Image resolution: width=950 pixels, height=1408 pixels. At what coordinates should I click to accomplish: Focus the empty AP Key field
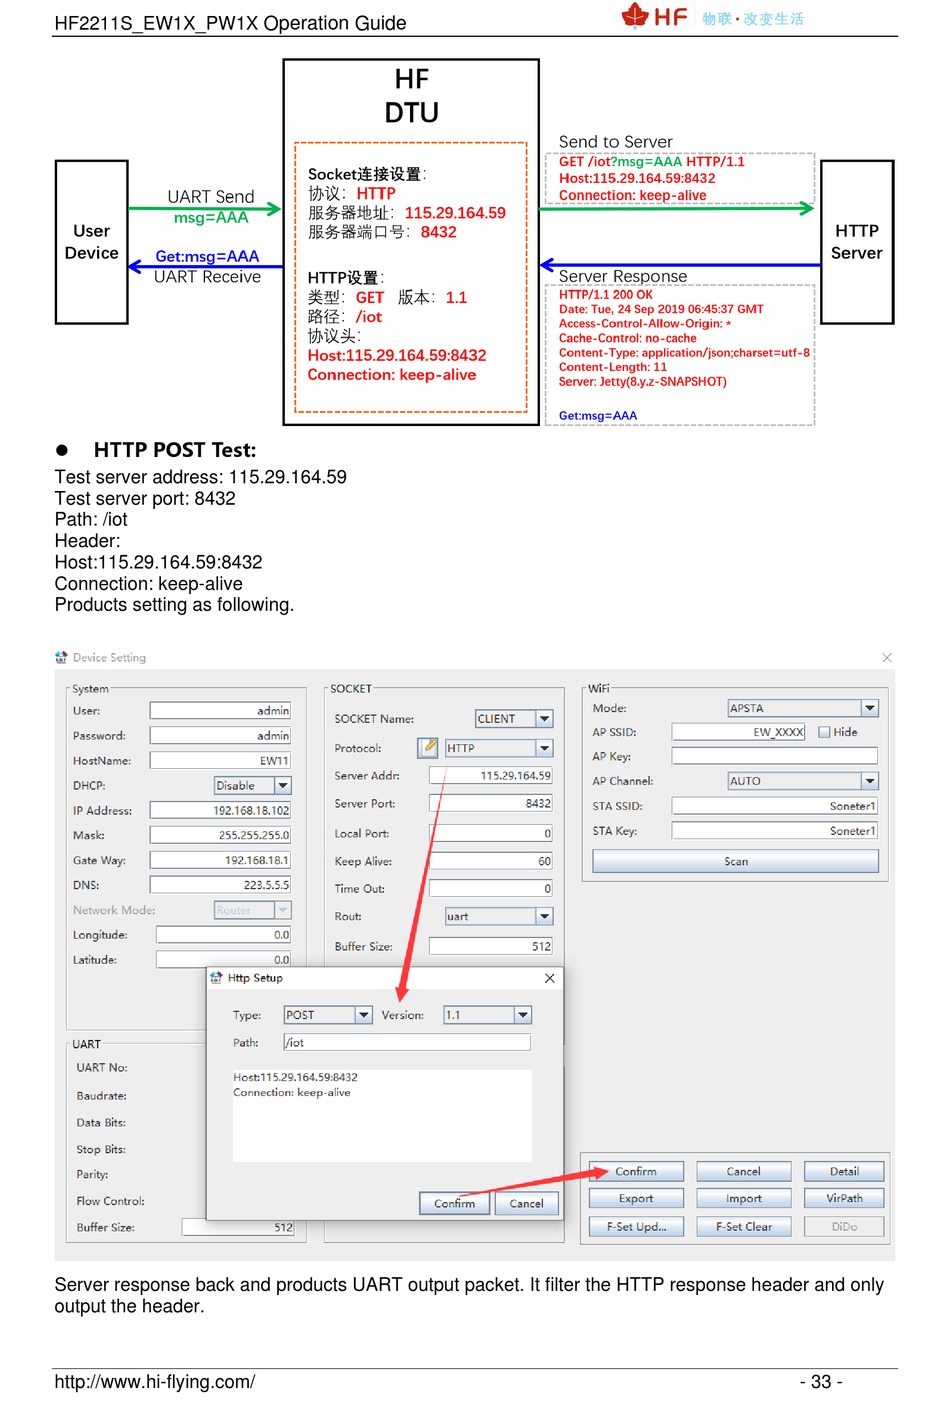pos(775,756)
